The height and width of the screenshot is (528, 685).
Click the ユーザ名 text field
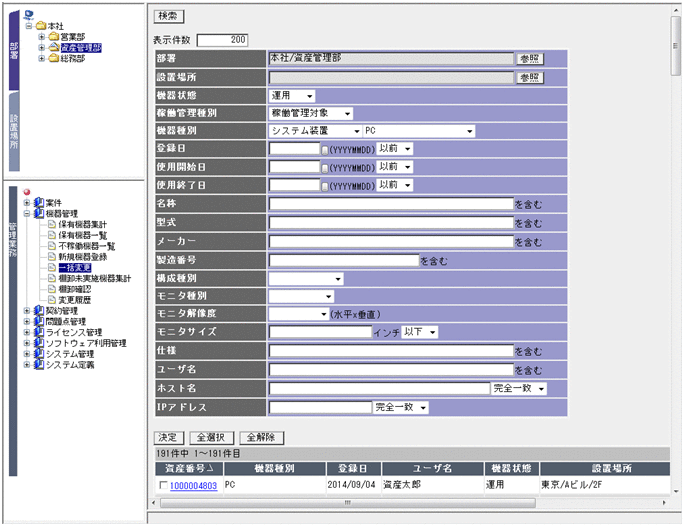tap(391, 370)
